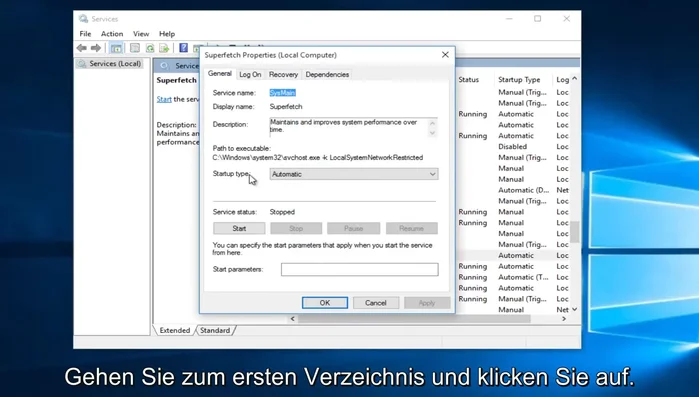Click the services list scroll up arrow
699x397 pixels.
[x=575, y=78]
